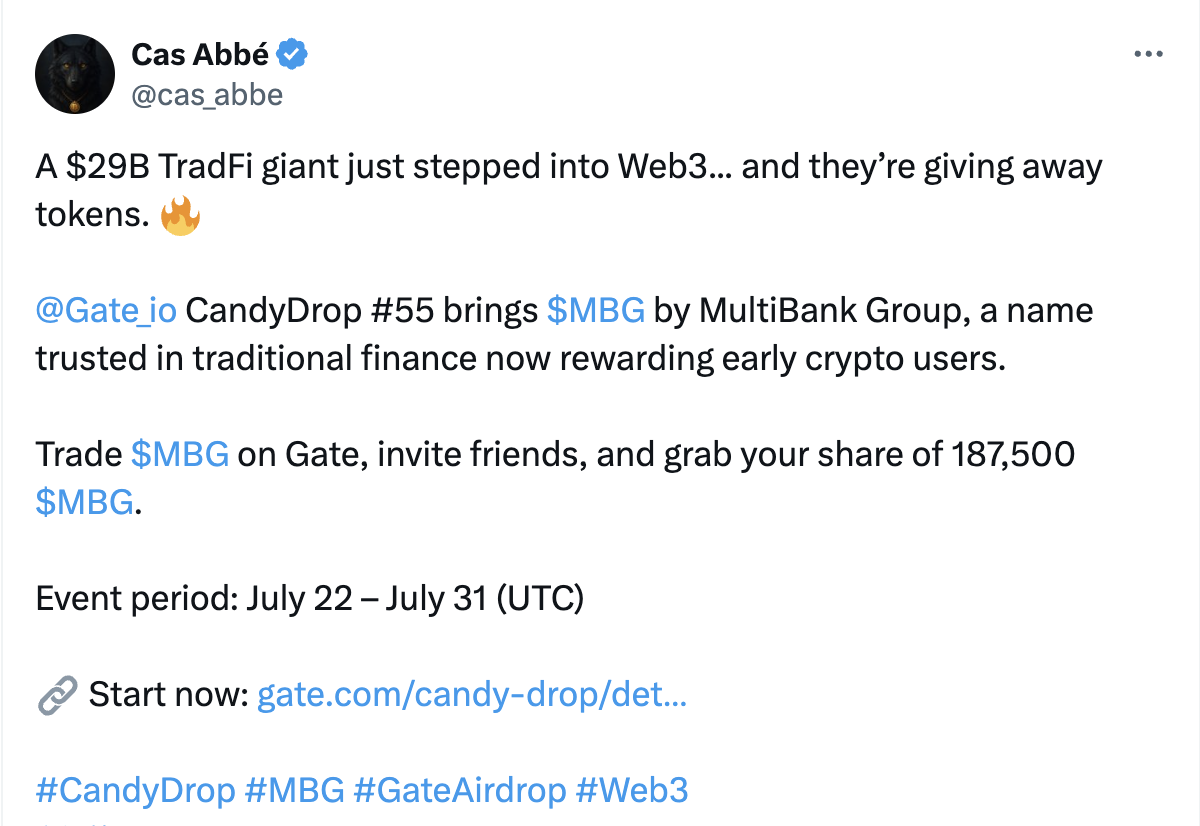Open Cas Abbé's wolf profile avatar
Screen dimensions: 1200x826
(x=73, y=76)
